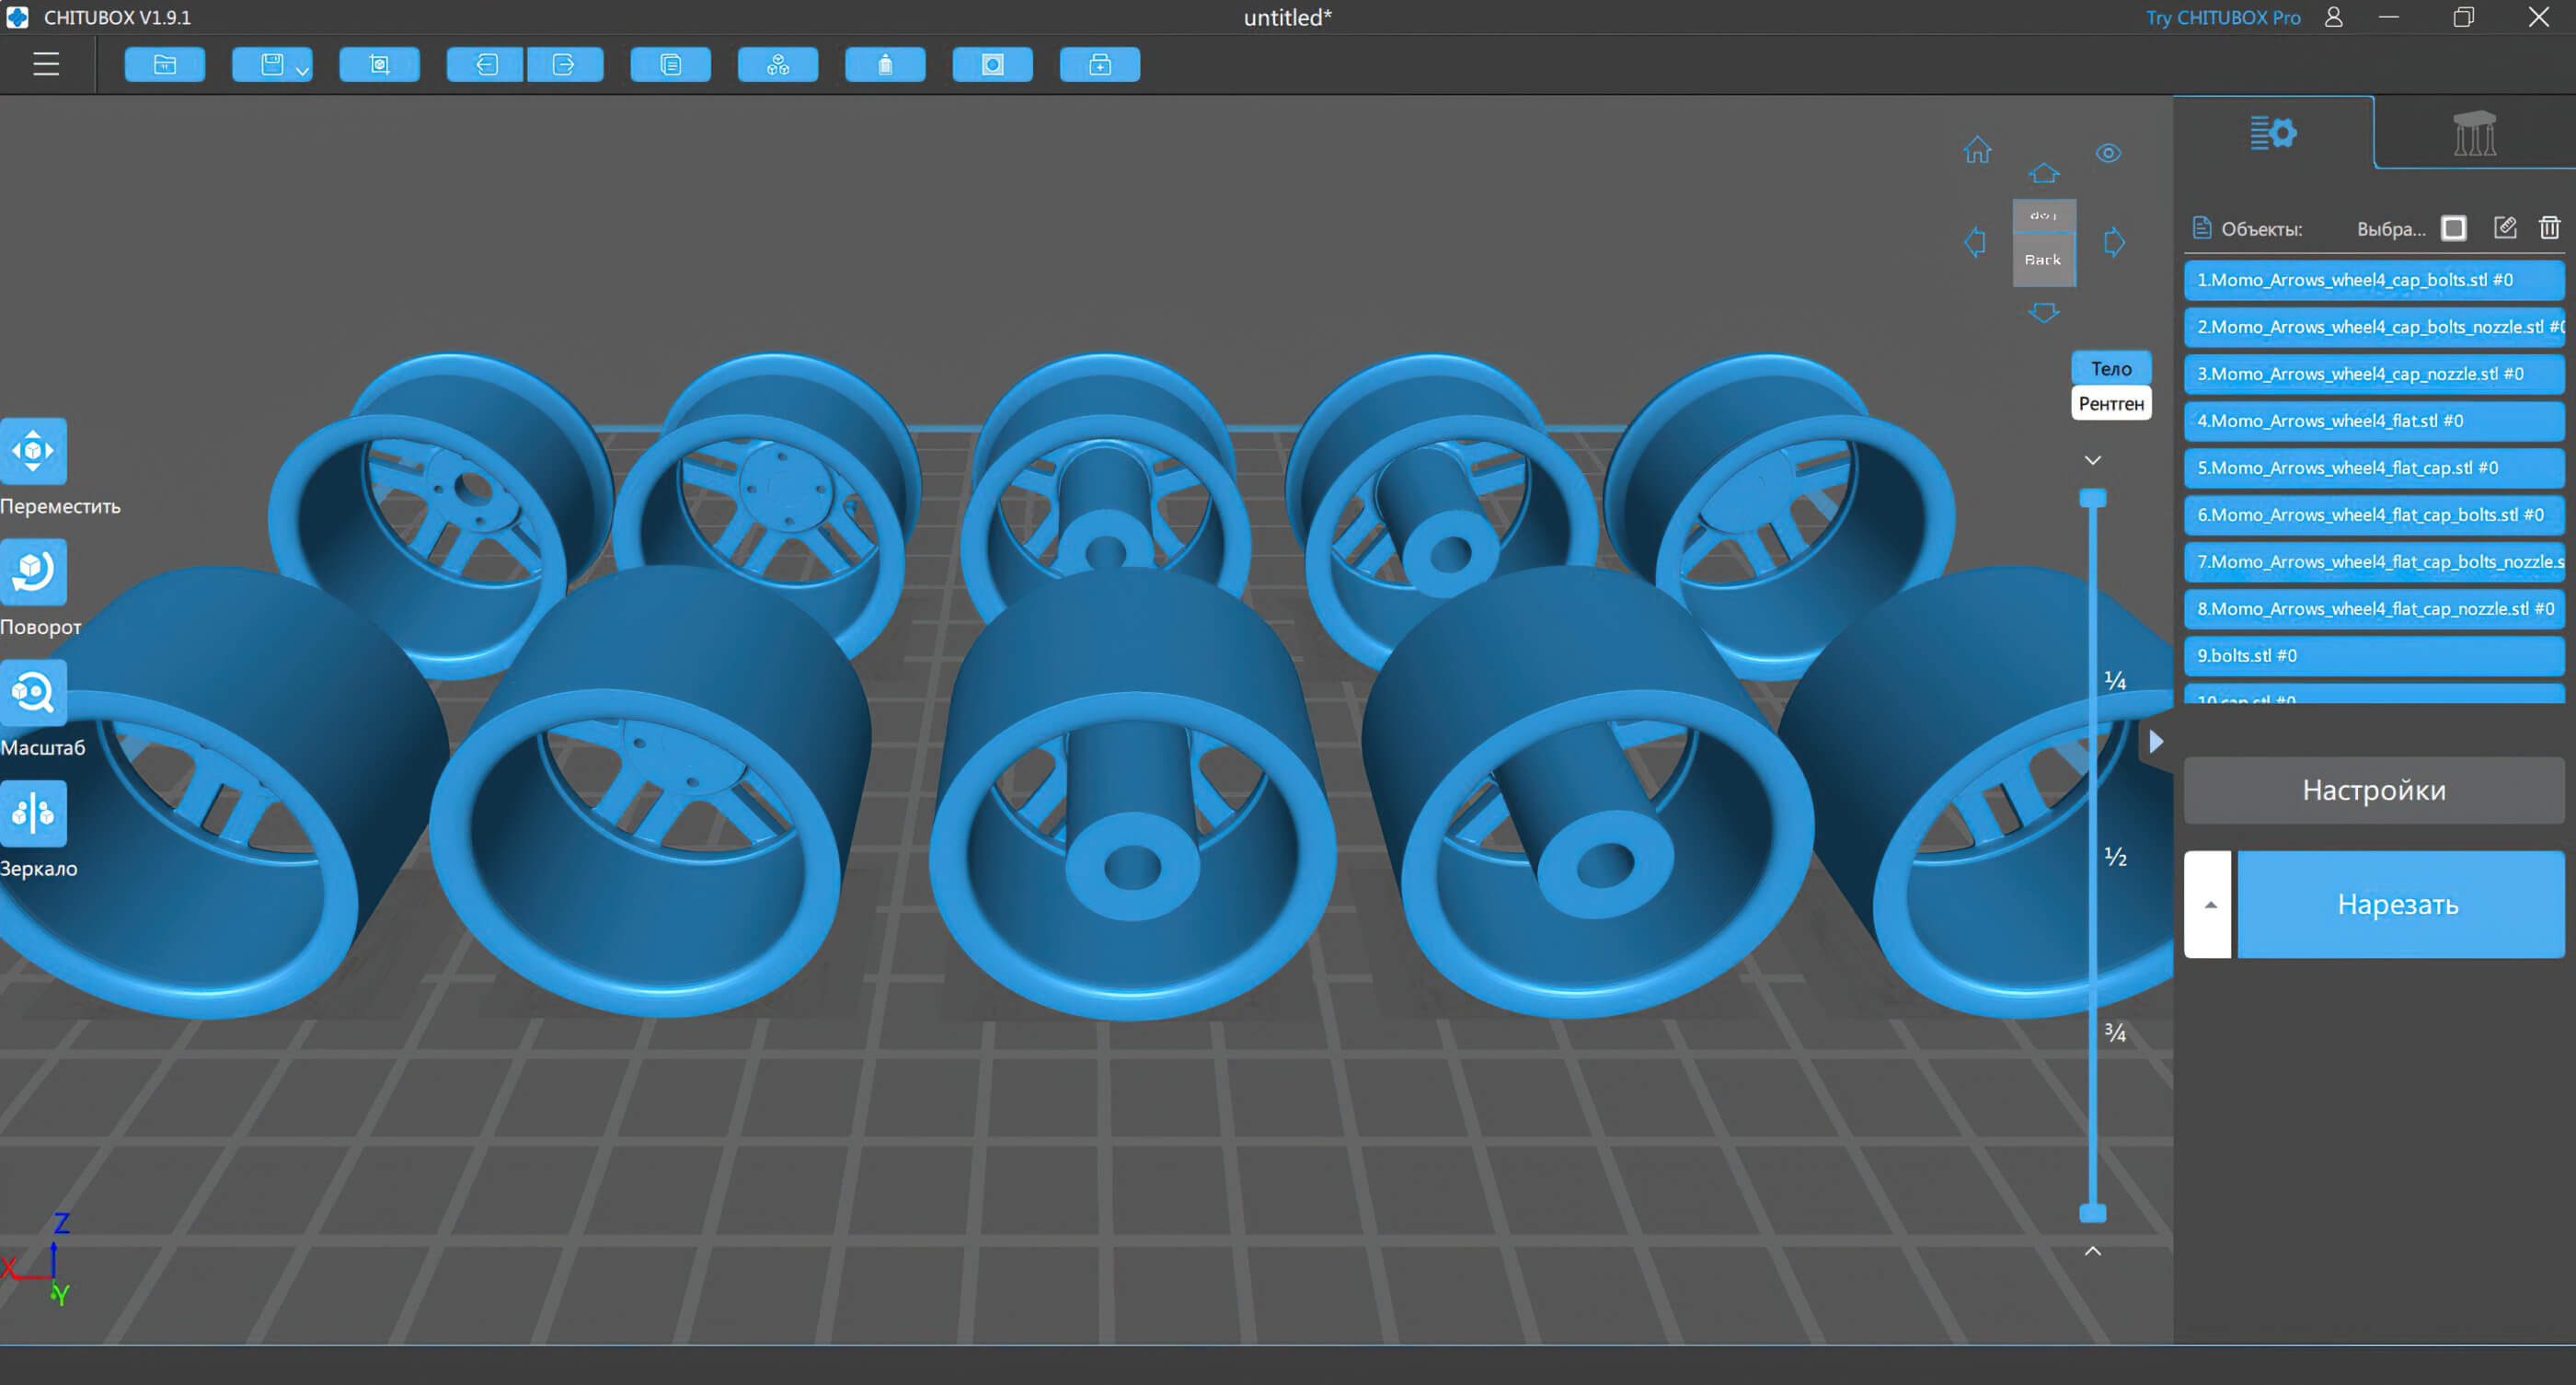The height and width of the screenshot is (1385, 2576).
Task: Open the hamburger main menu
Action: pos(46,65)
